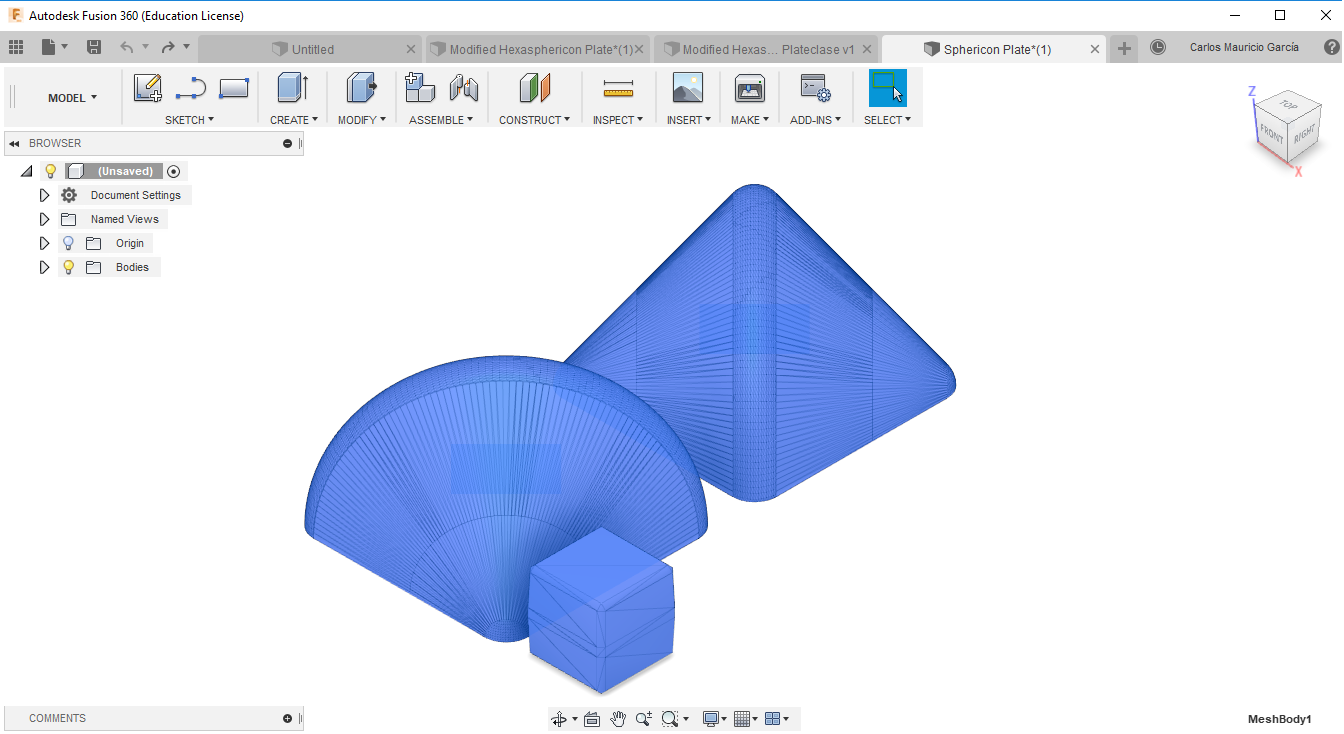Open the File menu document icon
Screen dimensions: 1344x734
(x=49, y=47)
